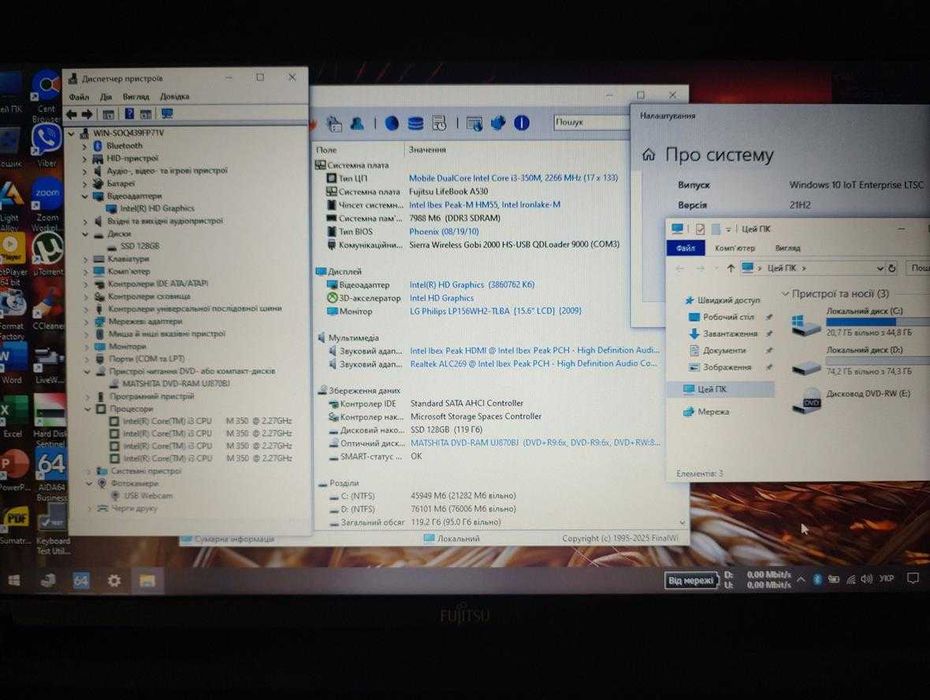Click the blue puzzle-piece icon in AIDA64 toolbar
Viewport: 930px width, 700px height.
[x=498, y=123]
